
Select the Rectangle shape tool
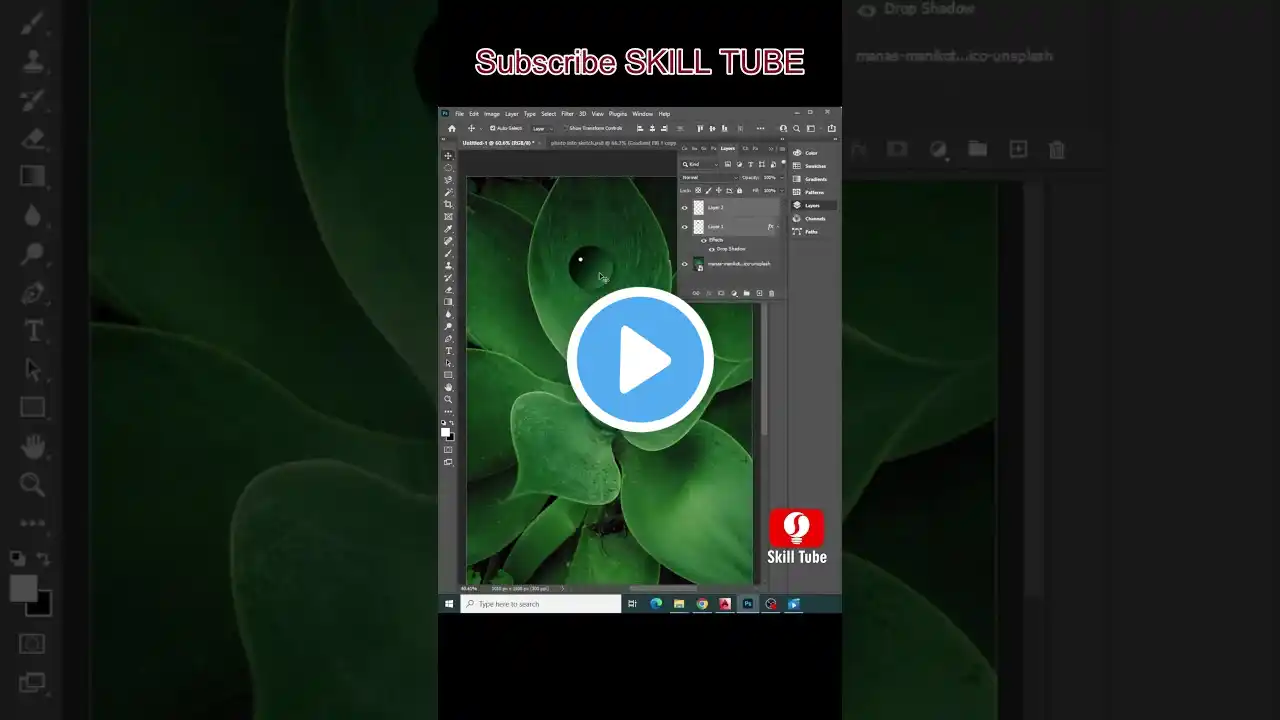click(x=448, y=375)
